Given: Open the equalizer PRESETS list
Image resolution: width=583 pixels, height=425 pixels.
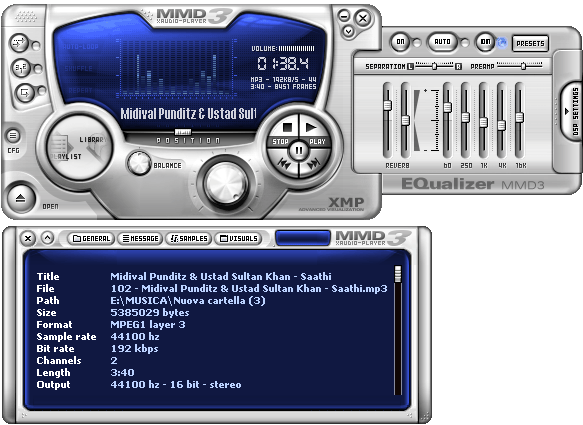Looking at the screenshot, I should tap(530, 44).
